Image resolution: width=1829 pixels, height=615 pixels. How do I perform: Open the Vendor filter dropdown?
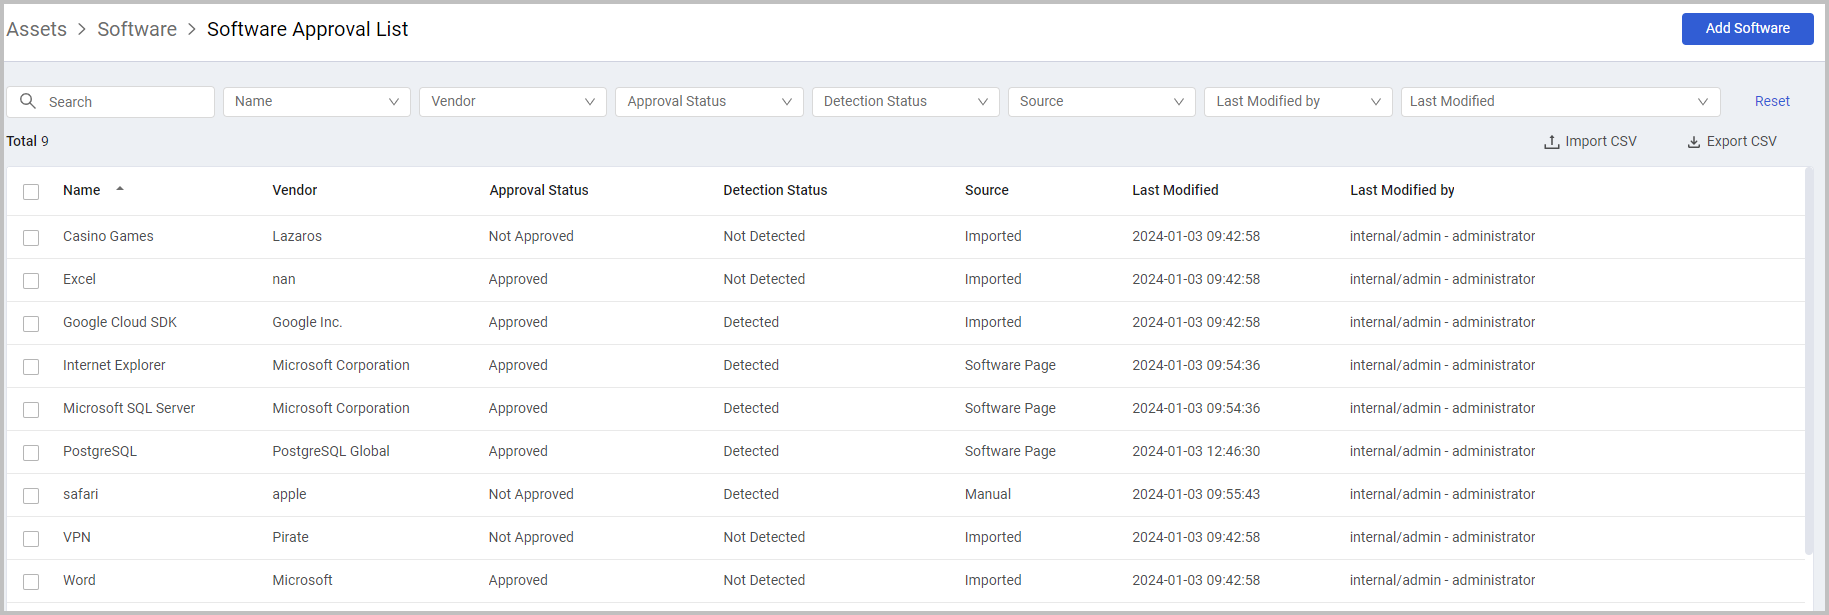[x=513, y=101]
